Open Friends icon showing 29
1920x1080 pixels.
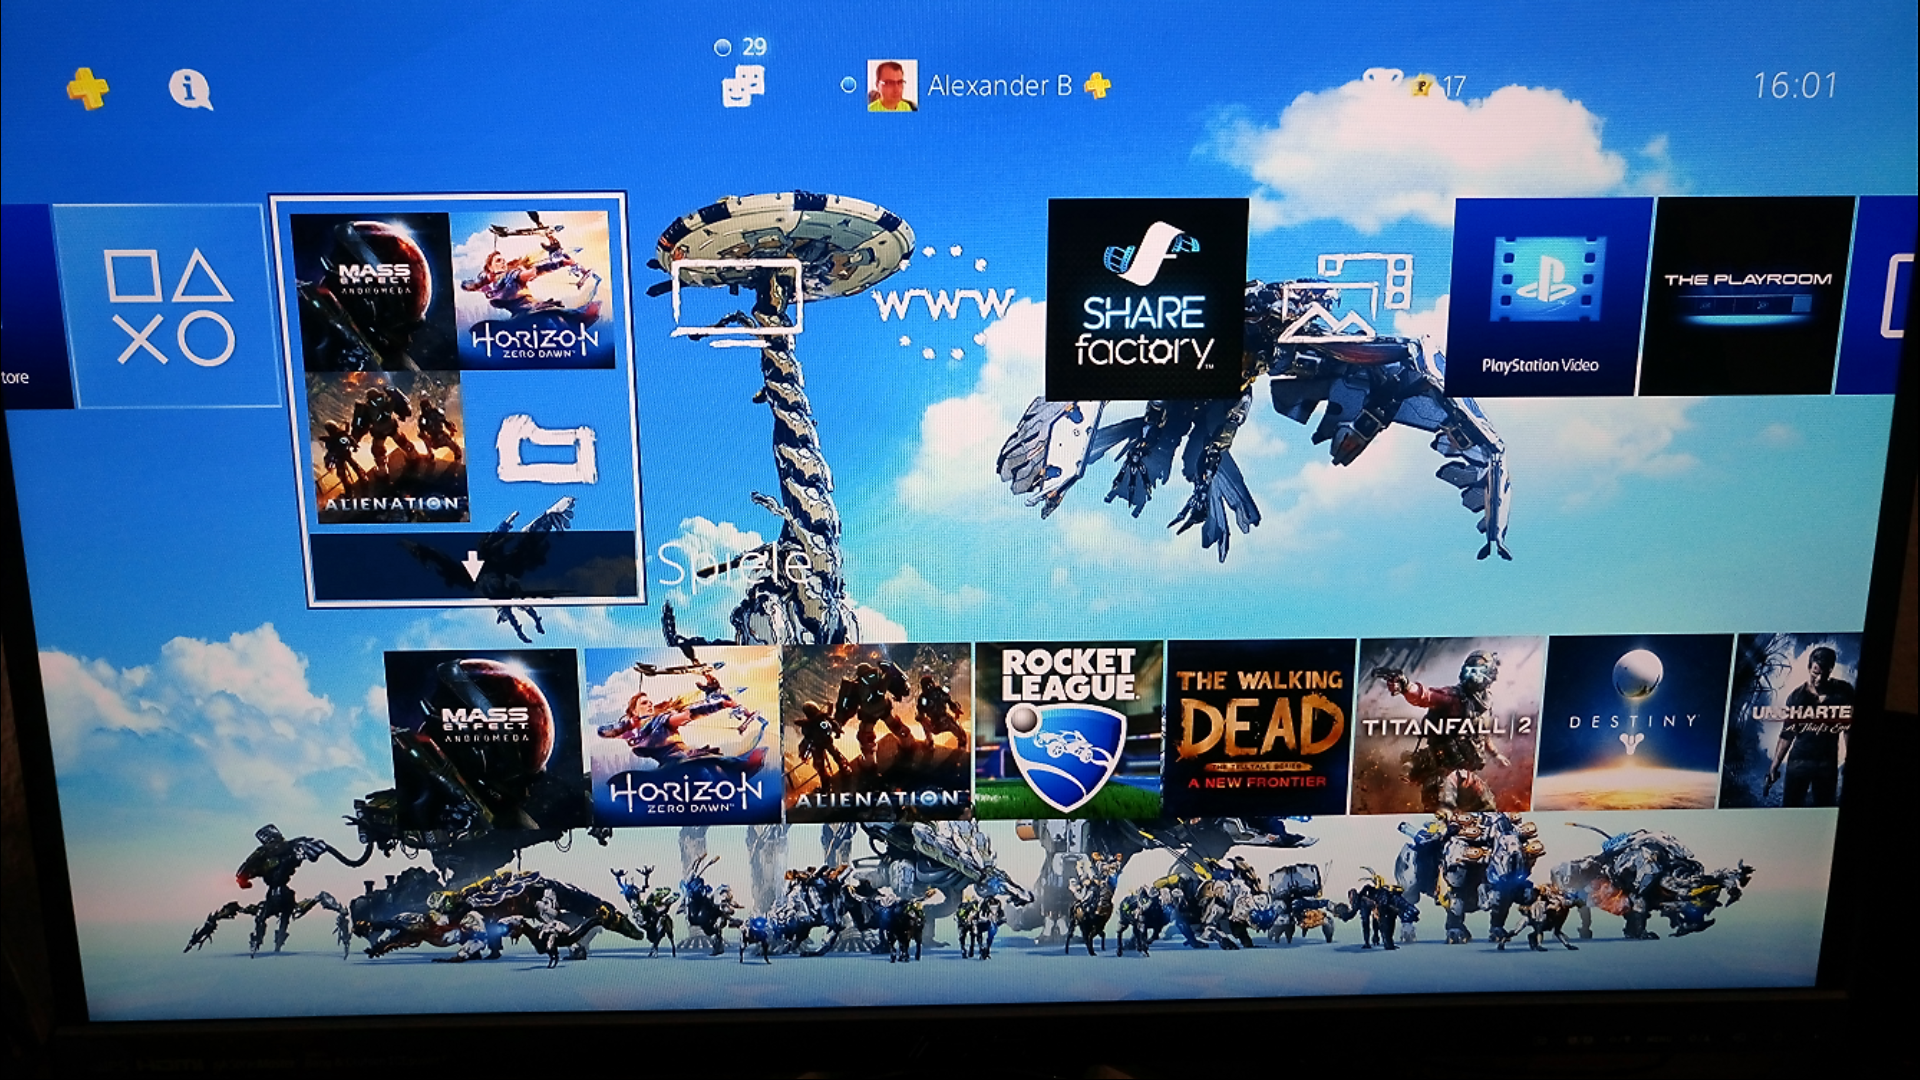(743, 86)
